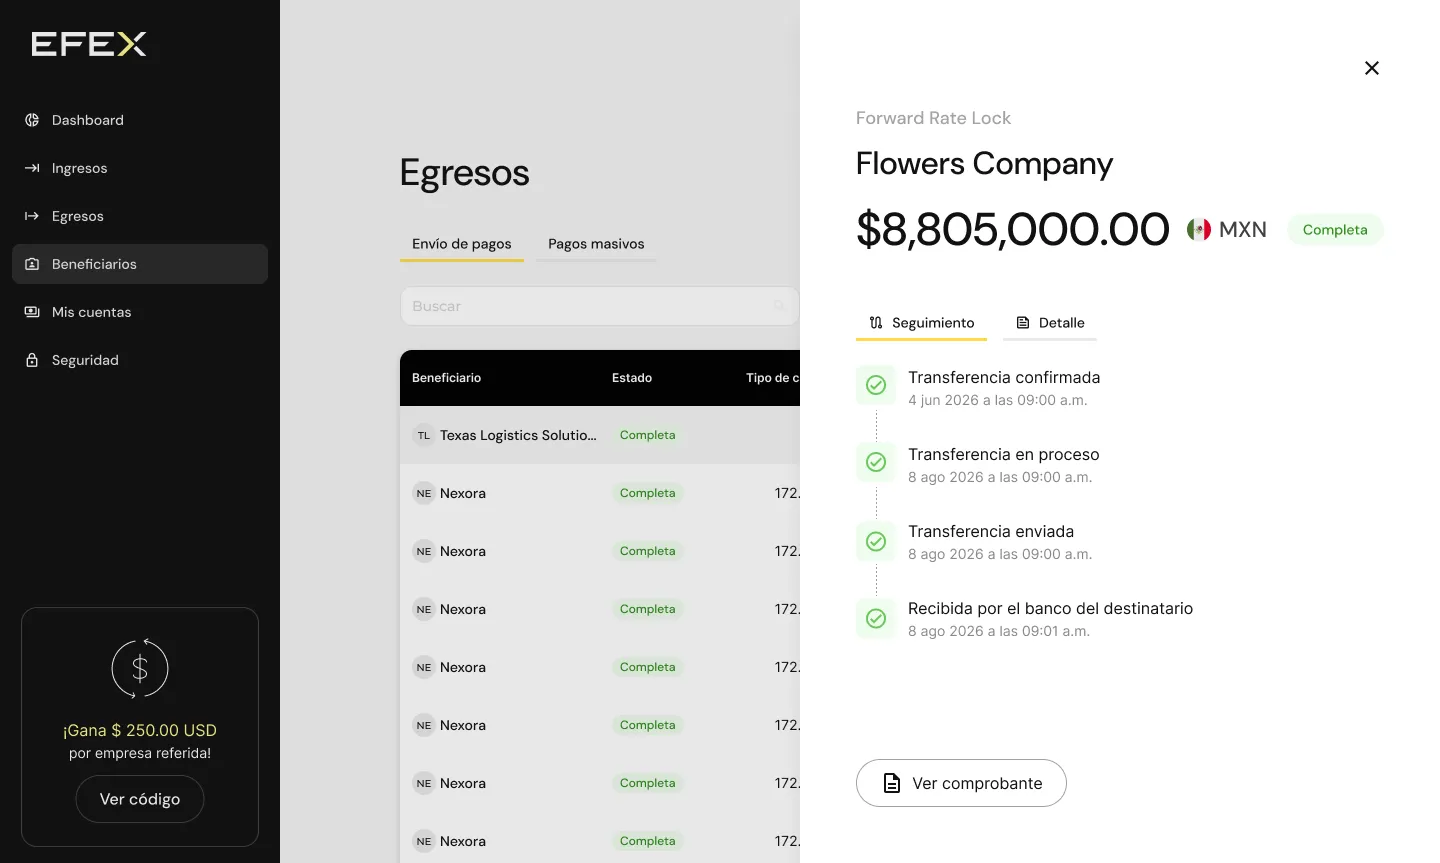Click the $8,805,000.00 amount
Viewport: 1440px width, 863px height.
point(1013,229)
